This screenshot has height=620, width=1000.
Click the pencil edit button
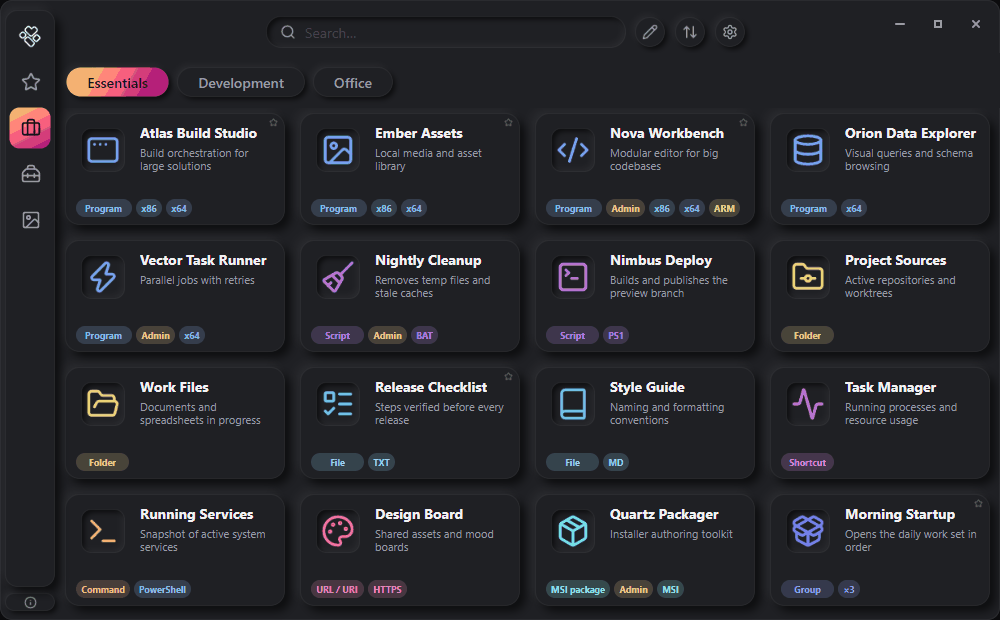[x=650, y=32]
